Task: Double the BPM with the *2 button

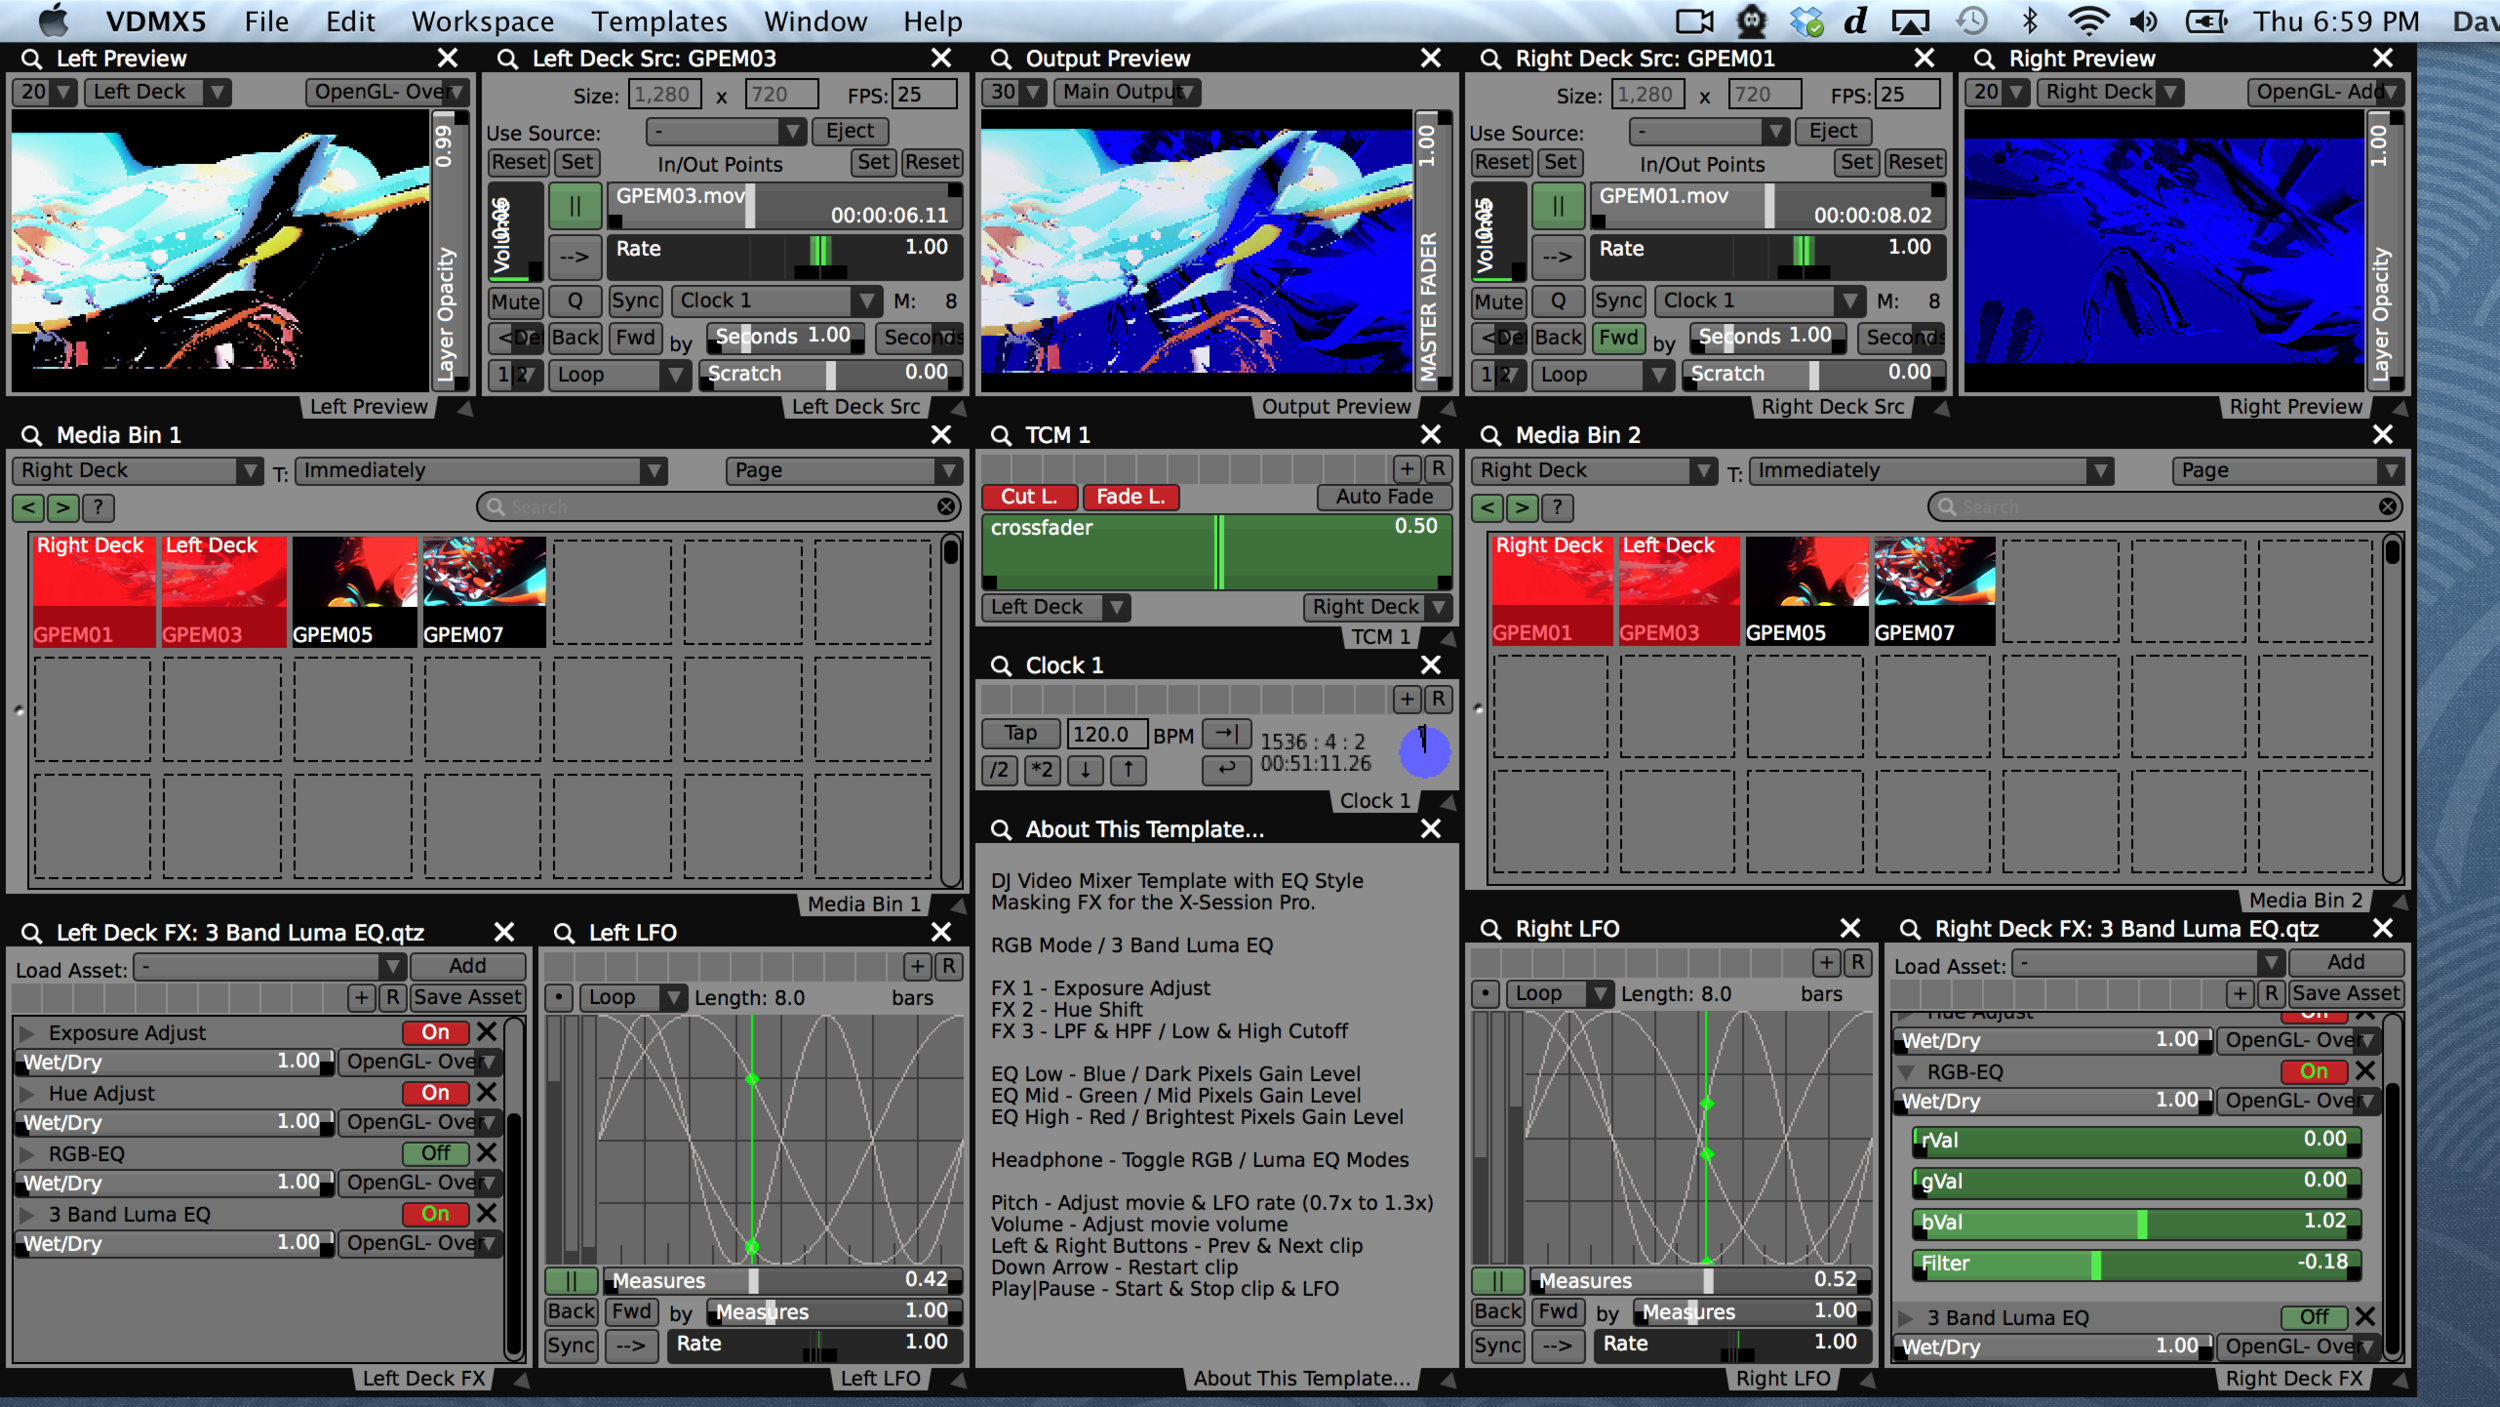Action: (1042, 770)
